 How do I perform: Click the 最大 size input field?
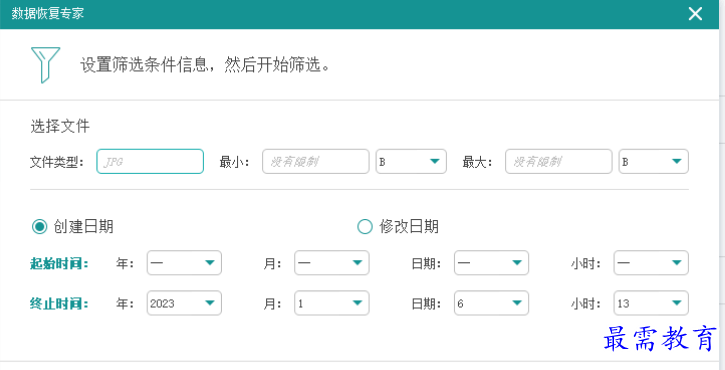coord(559,161)
